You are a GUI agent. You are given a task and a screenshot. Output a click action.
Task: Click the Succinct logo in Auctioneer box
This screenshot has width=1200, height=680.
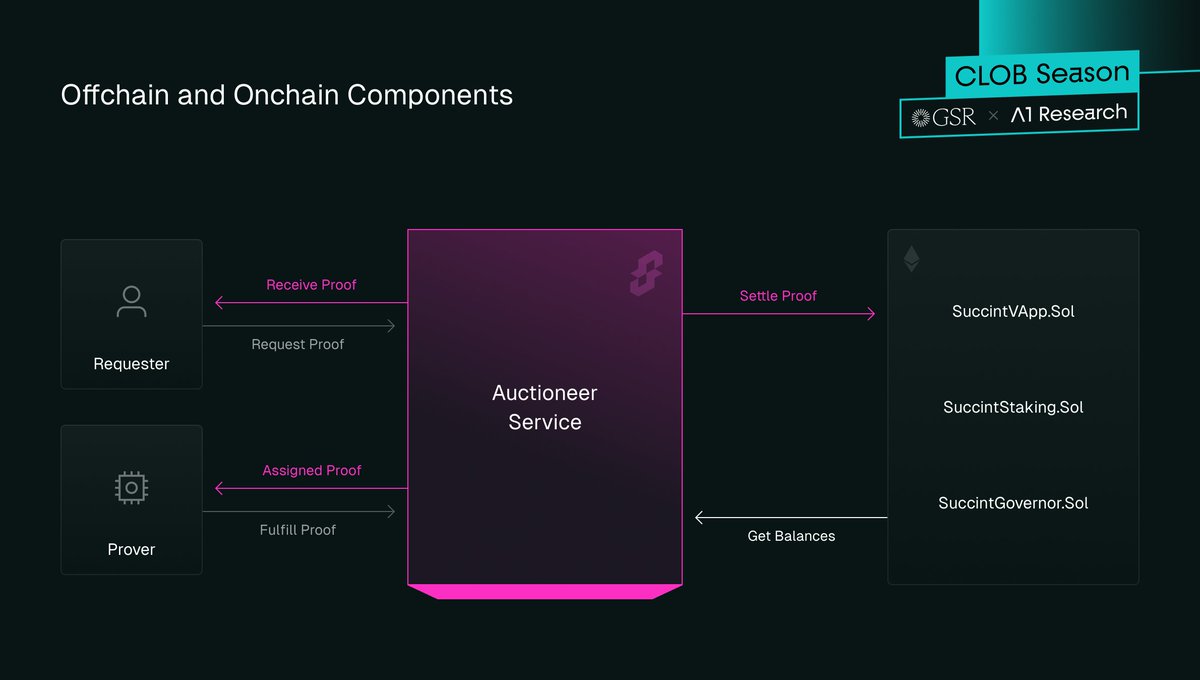[646, 273]
